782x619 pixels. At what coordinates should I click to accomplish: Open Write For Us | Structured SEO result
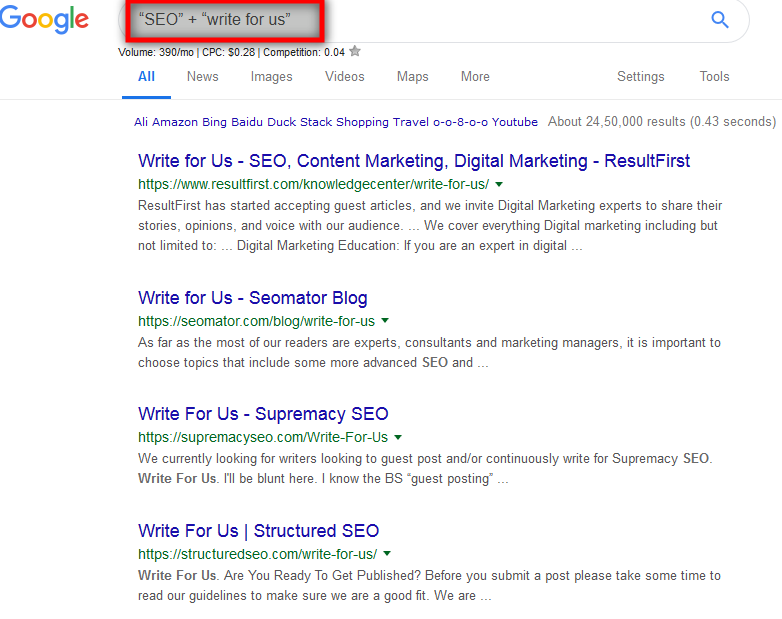click(258, 531)
